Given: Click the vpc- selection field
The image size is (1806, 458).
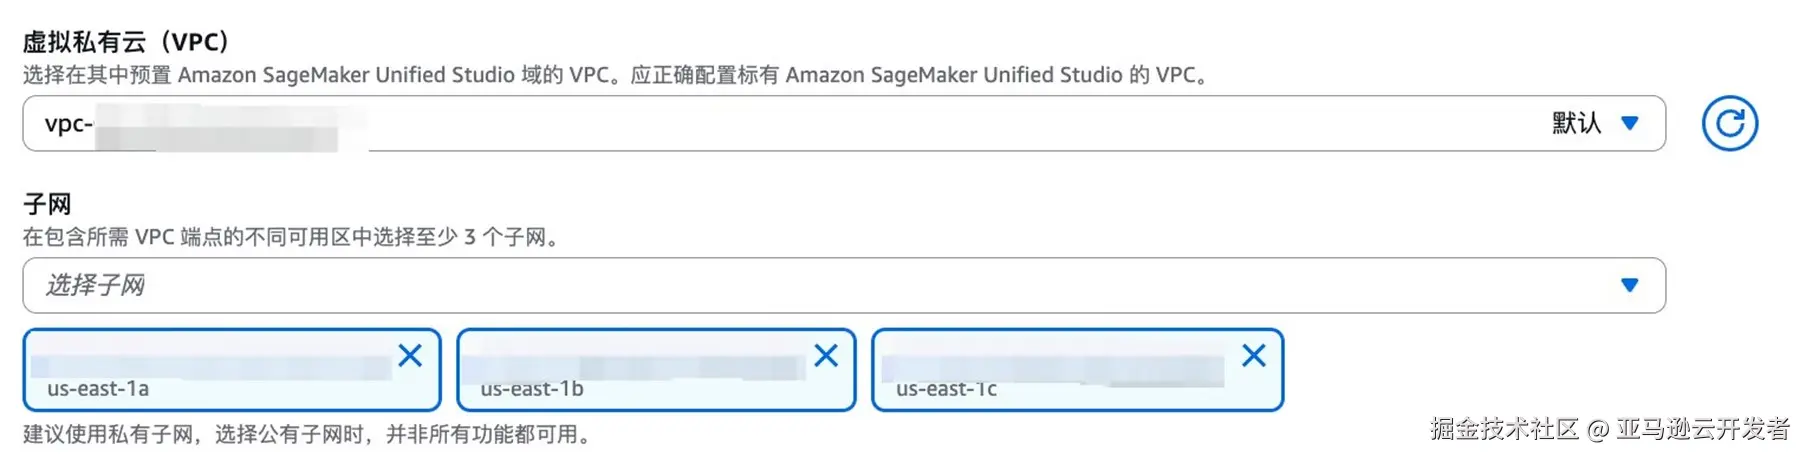Looking at the screenshot, I should pyautogui.click(x=800, y=123).
